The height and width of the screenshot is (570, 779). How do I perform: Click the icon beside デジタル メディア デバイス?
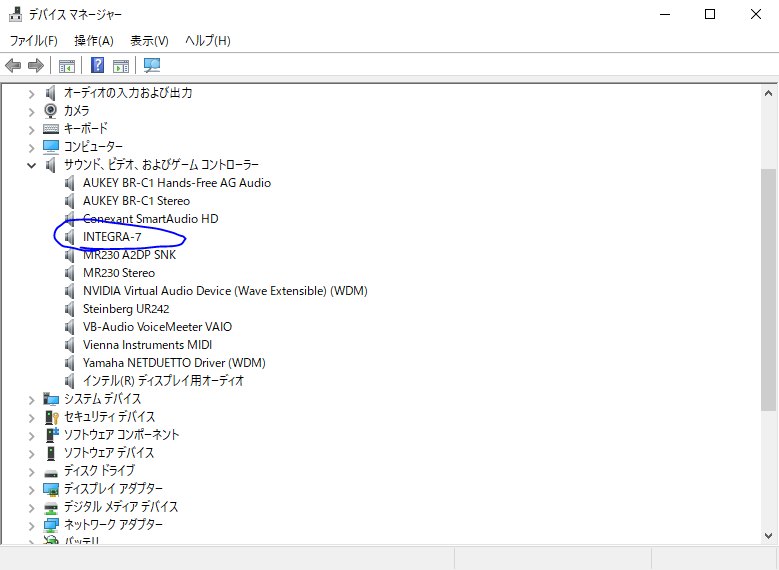point(51,508)
